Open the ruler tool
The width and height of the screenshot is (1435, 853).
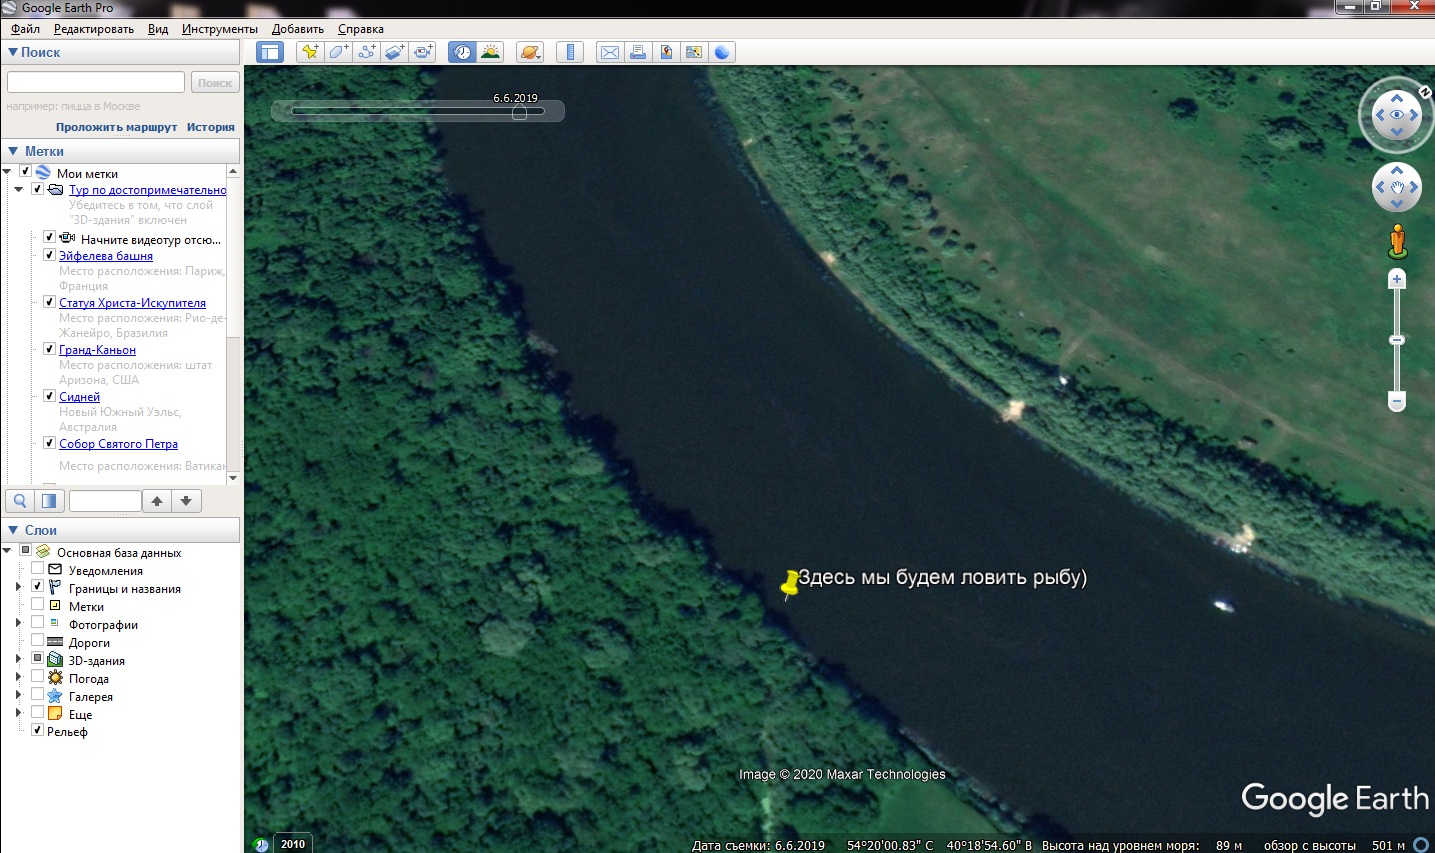point(570,52)
